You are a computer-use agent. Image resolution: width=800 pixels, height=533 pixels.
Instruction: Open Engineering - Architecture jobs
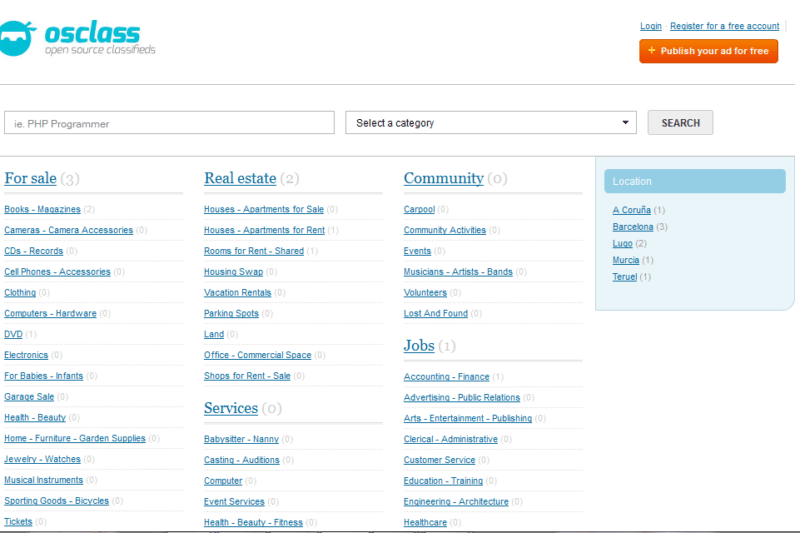[x=456, y=502]
